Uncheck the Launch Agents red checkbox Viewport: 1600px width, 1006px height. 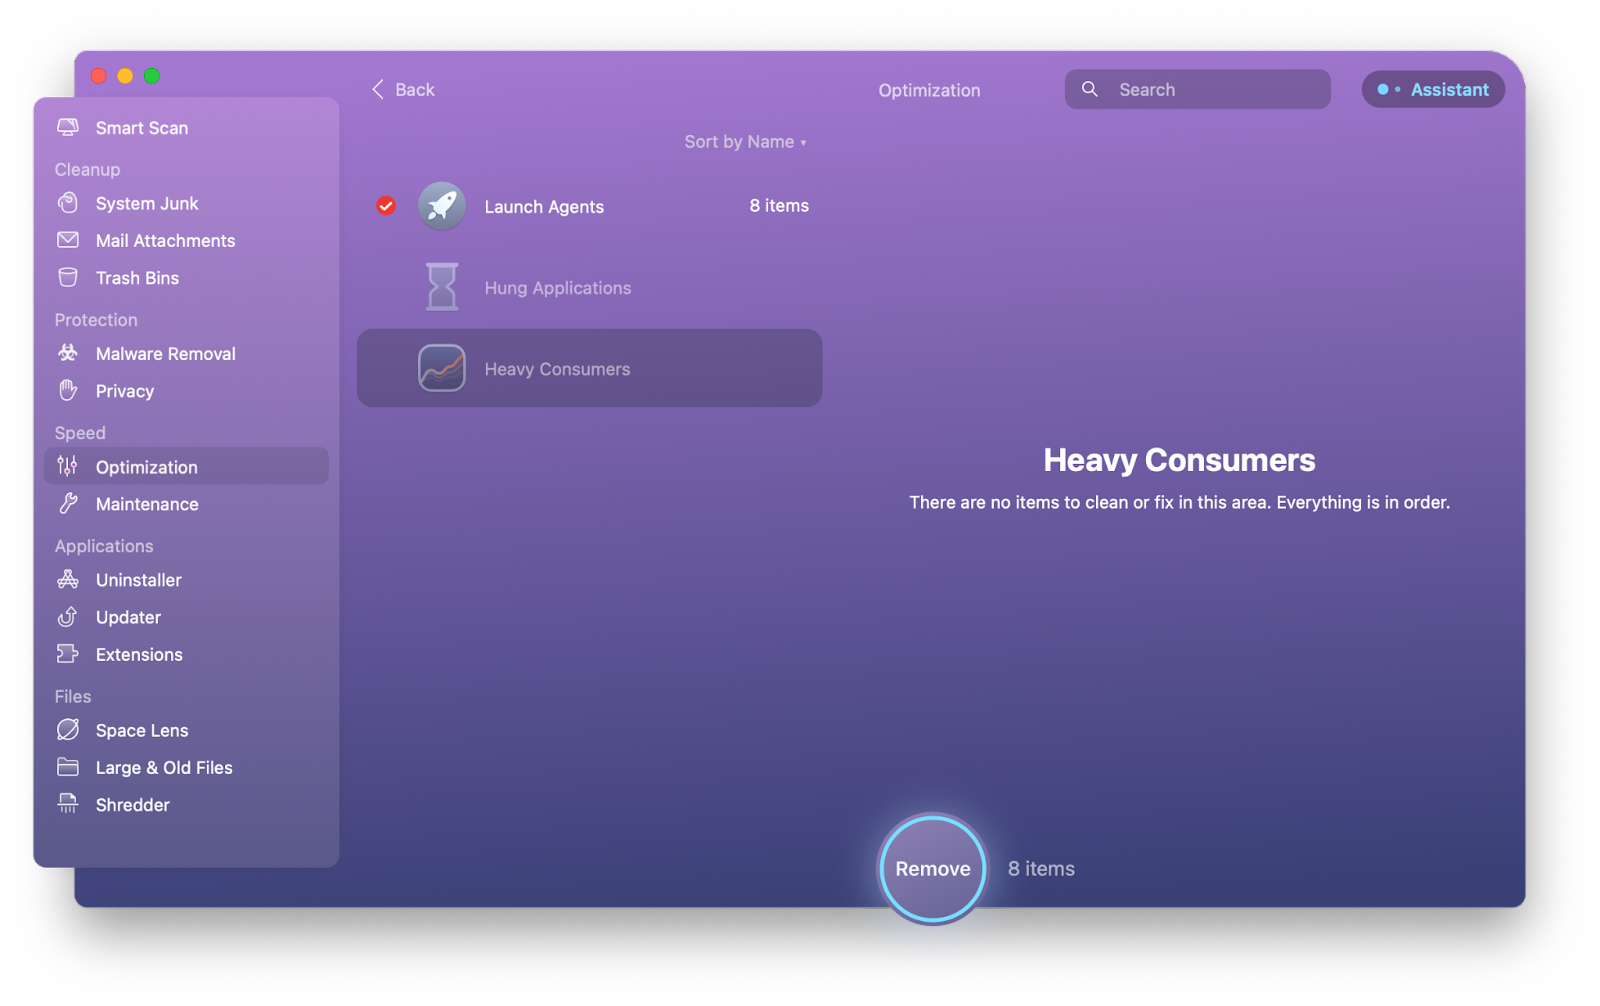point(386,206)
